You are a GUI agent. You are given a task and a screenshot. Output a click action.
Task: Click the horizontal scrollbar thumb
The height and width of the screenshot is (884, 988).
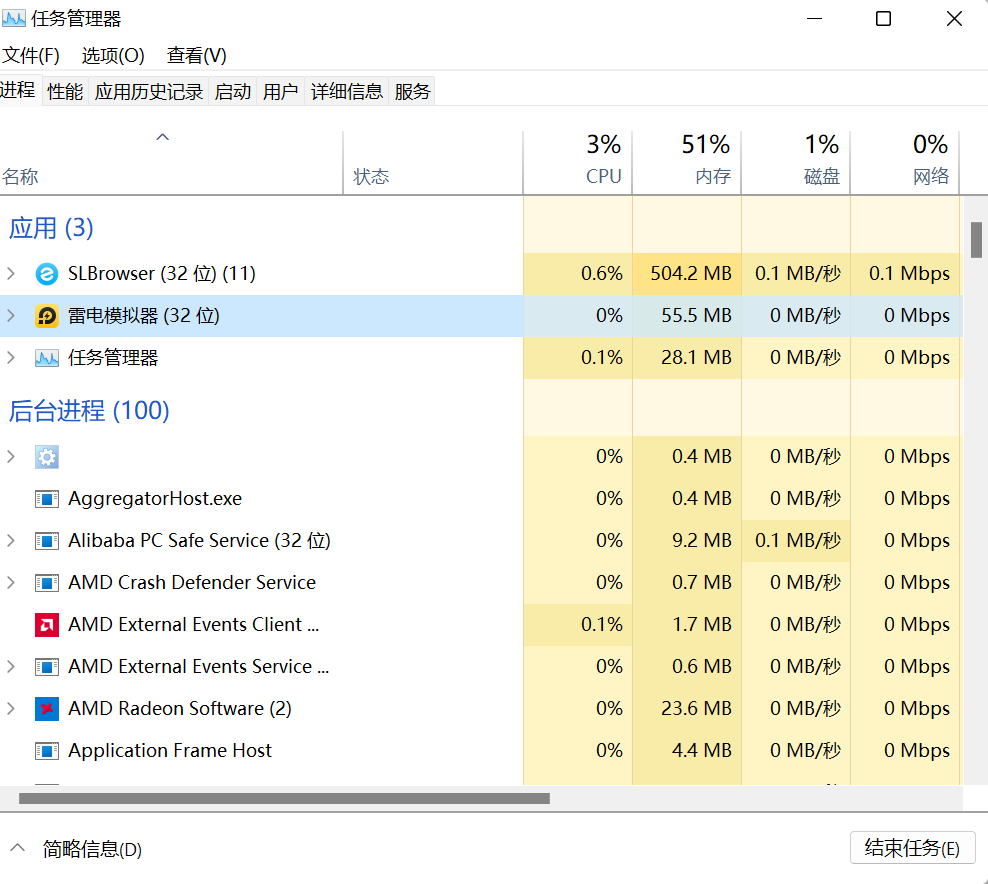(284, 798)
